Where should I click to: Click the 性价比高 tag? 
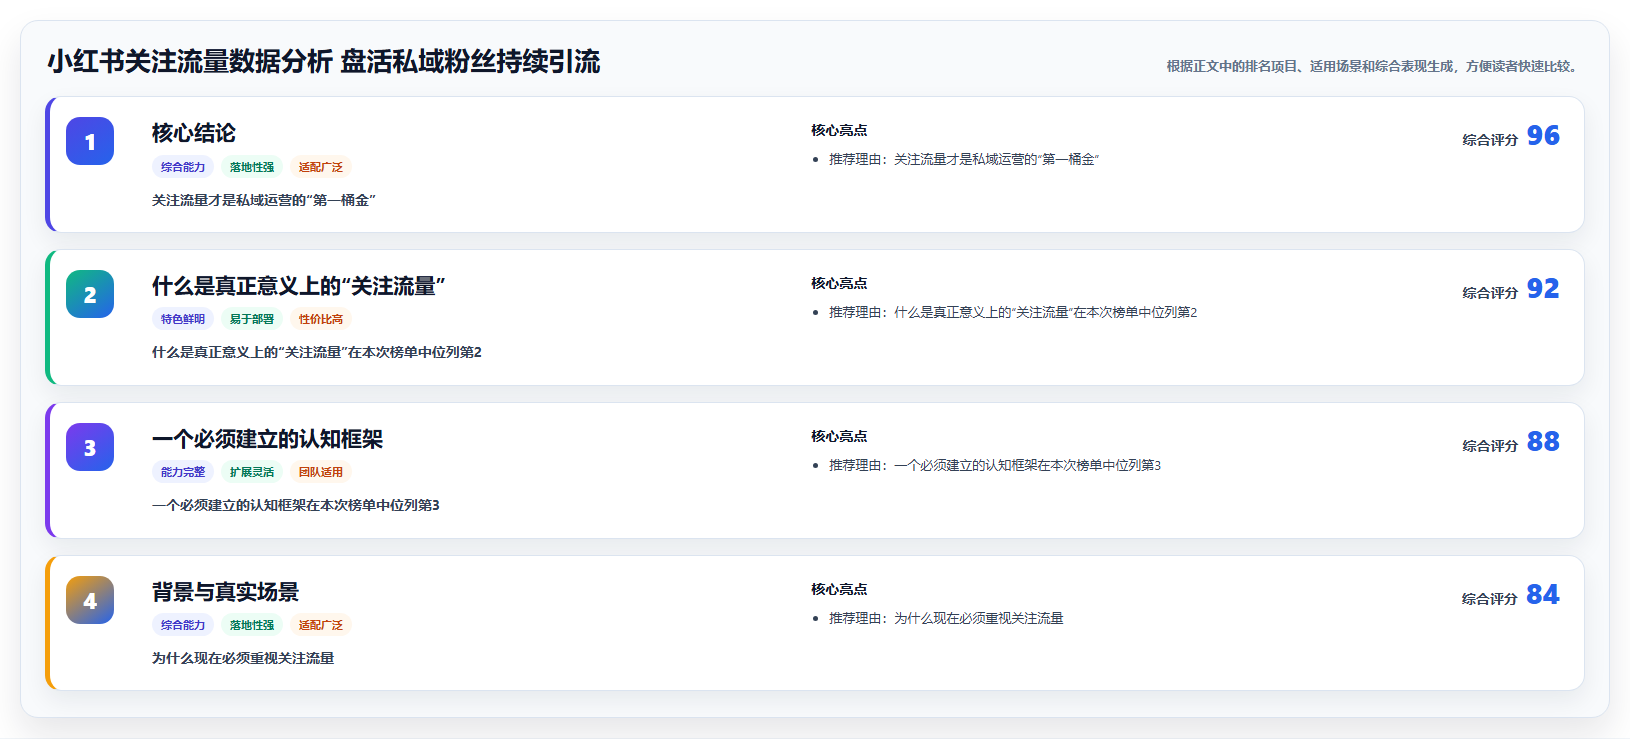[x=321, y=319]
